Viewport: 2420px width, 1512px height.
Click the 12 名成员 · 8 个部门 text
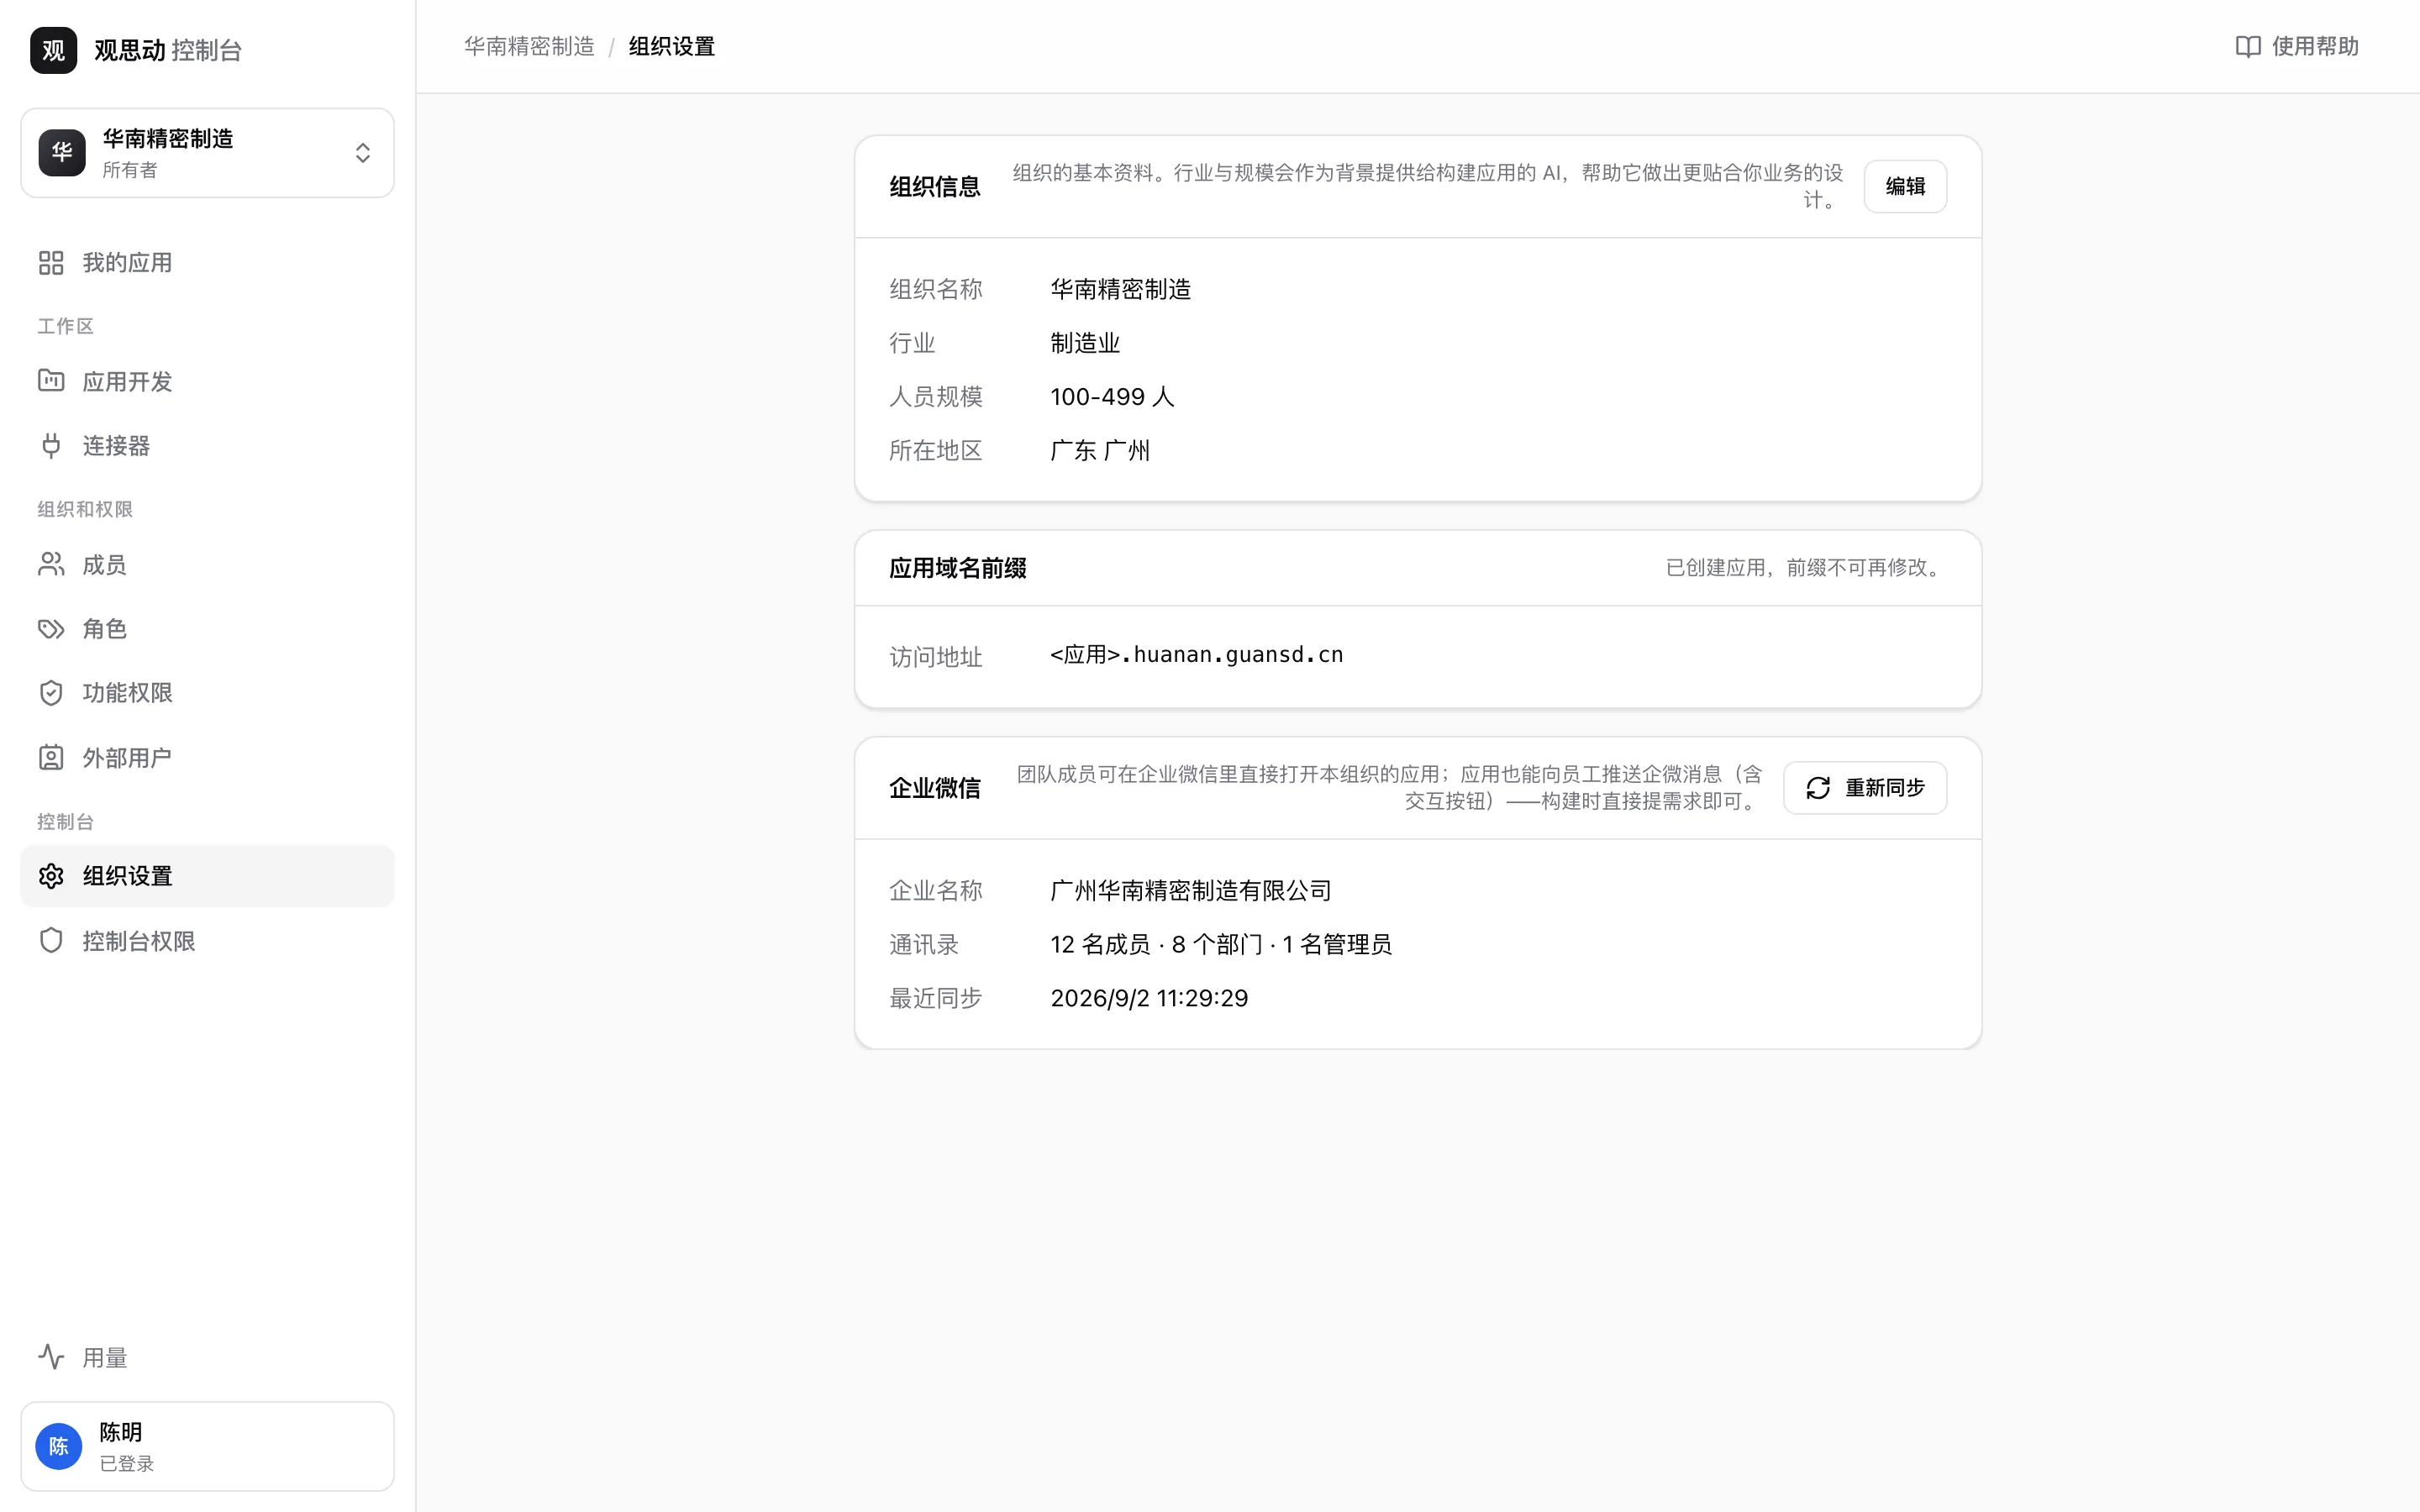pyautogui.click(x=1156, y=944)
